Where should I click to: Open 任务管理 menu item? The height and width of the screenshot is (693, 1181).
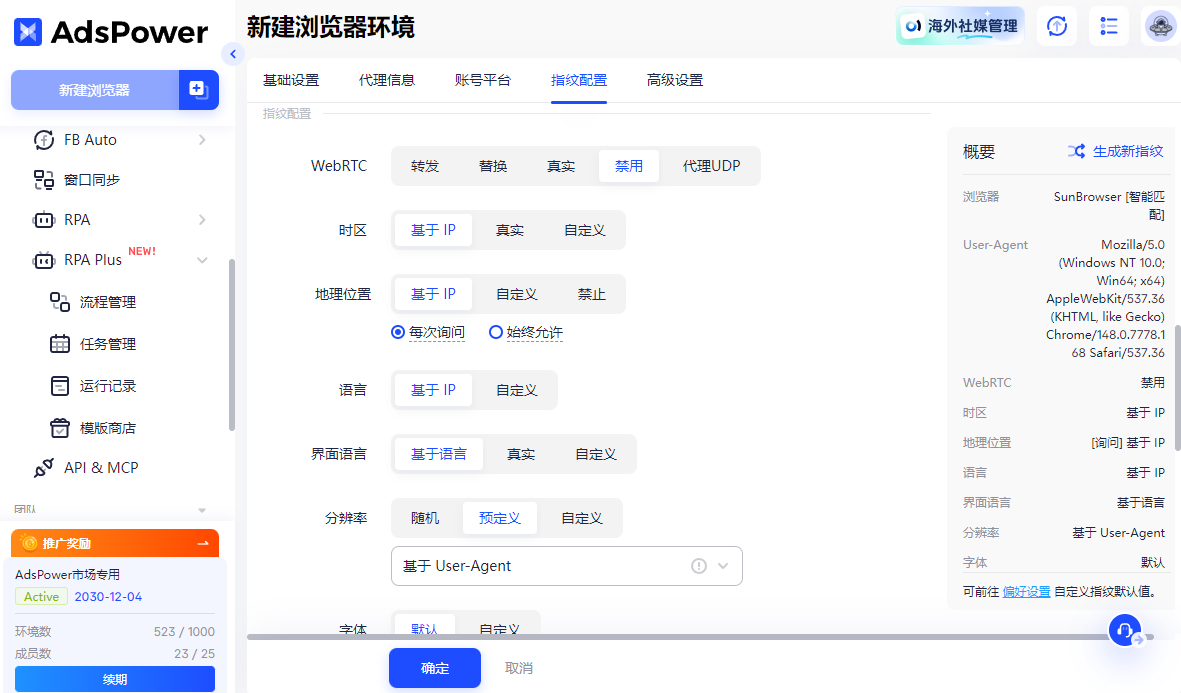[x=108, y=344]
